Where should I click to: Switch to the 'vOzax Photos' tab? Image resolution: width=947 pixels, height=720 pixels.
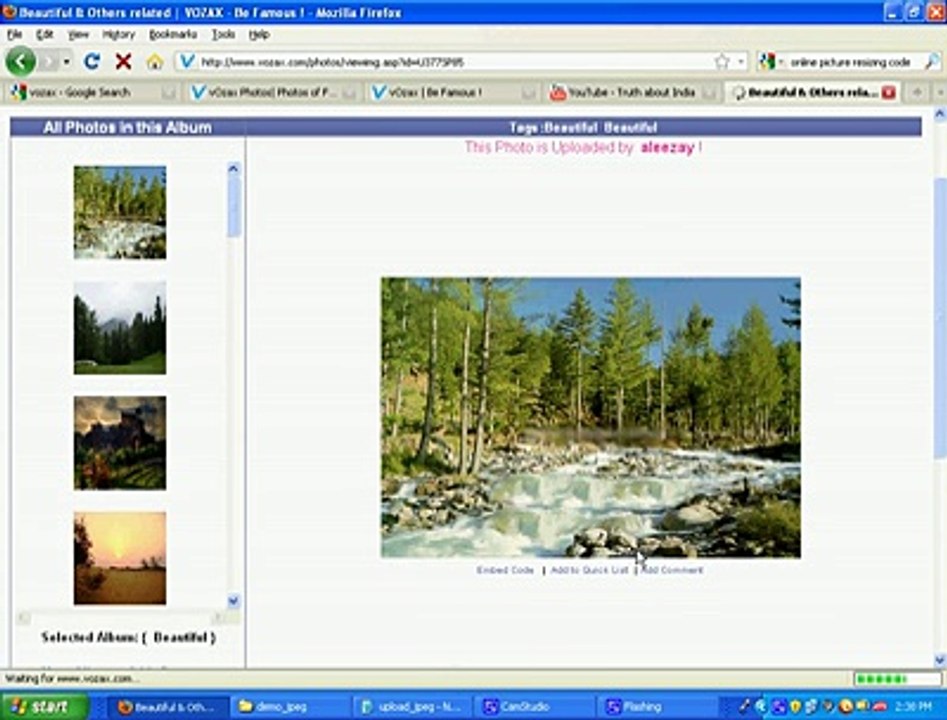[272, 92]
